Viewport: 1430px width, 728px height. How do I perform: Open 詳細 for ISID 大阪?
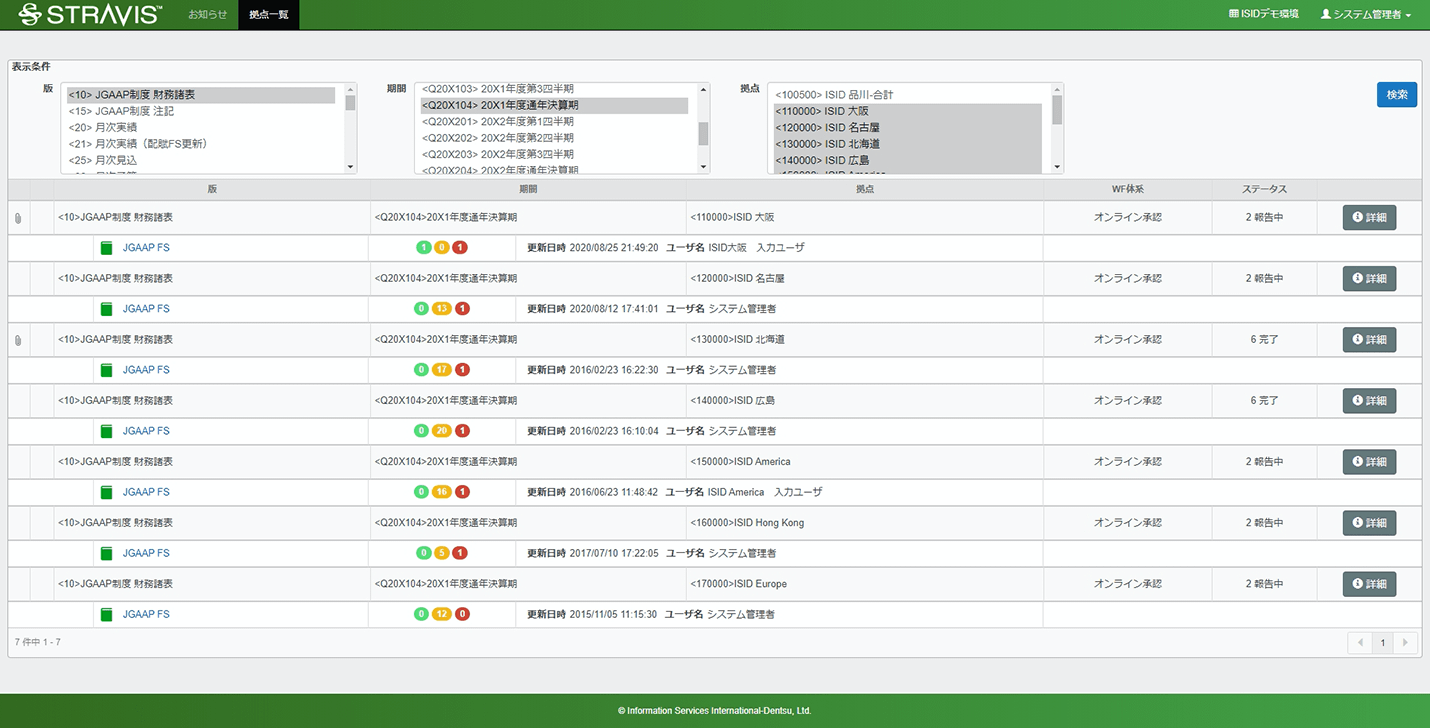point(1369,217)
